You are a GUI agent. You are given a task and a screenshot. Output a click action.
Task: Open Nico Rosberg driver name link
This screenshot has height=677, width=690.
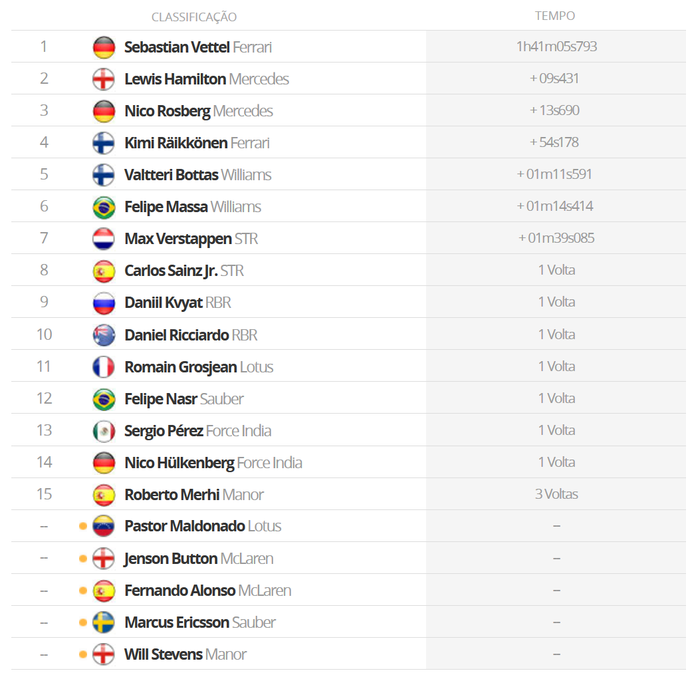click(x=167, y=111)
